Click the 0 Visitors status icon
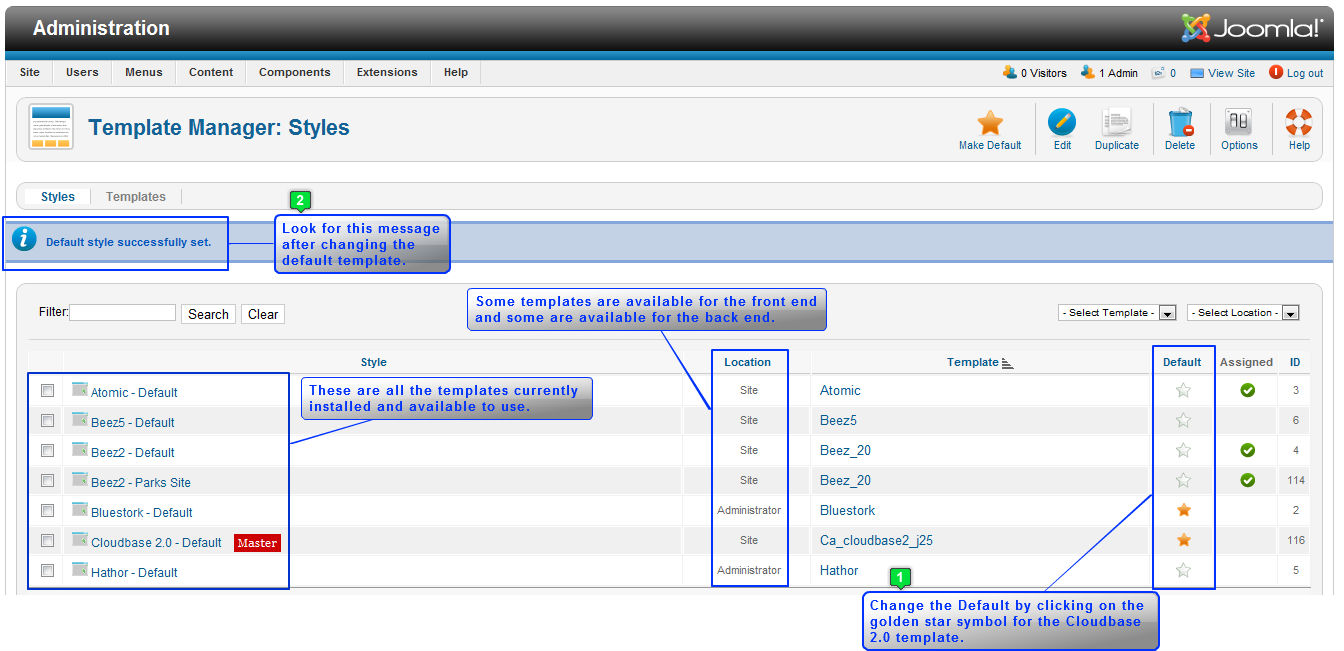Viewport: 1344px width, 651px height. [x=1010, y=72]
